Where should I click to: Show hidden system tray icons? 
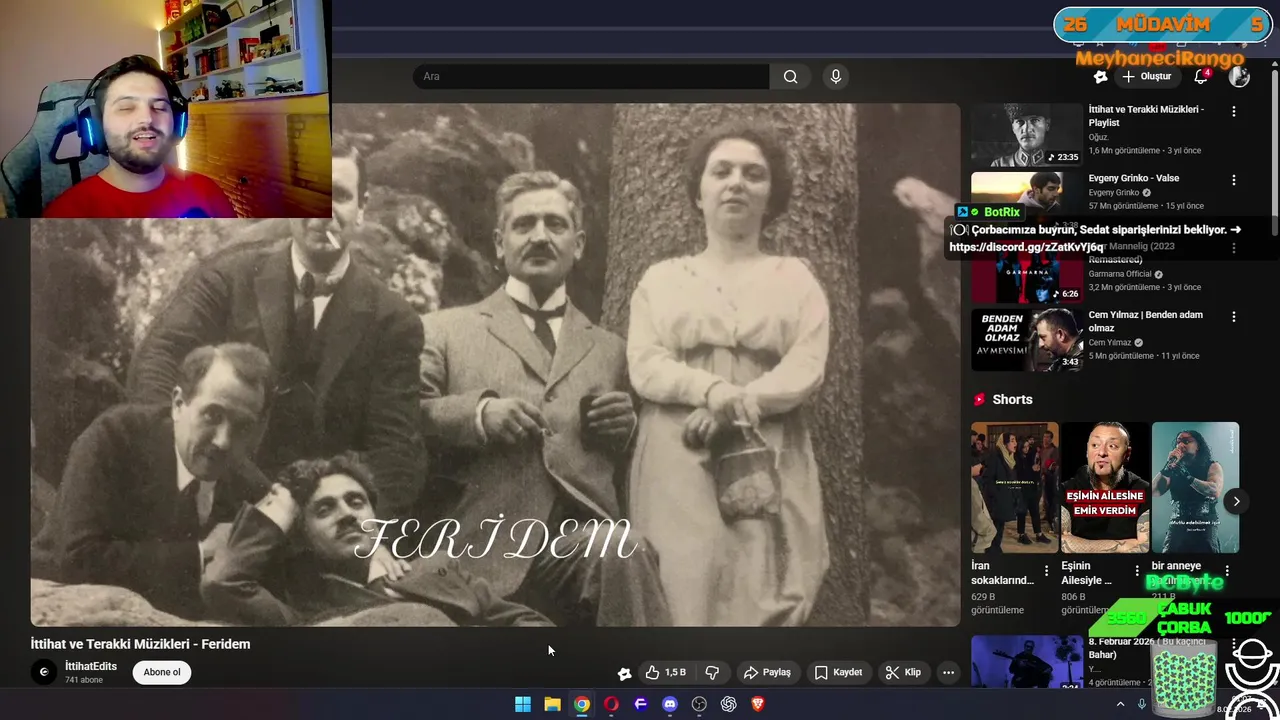click(x=1120, y=704)
